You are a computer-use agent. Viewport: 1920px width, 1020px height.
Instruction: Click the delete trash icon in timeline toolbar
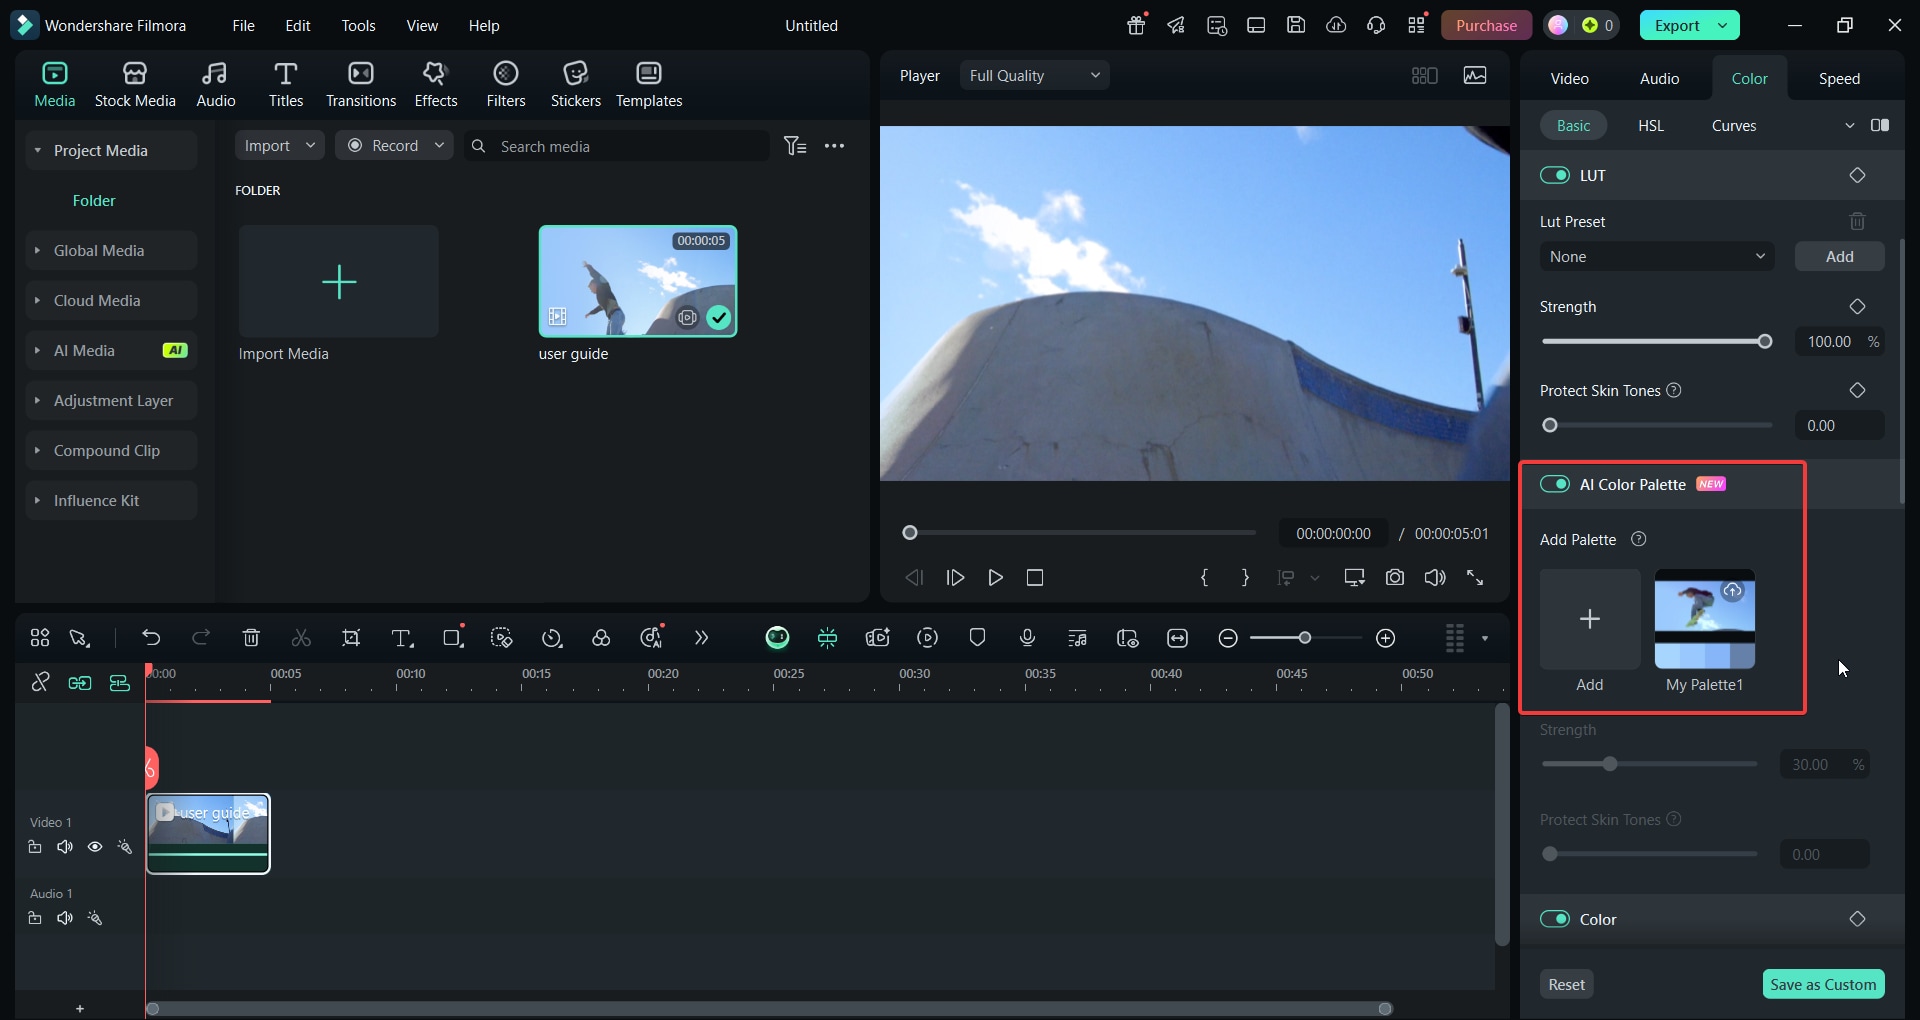pos(251,638)
